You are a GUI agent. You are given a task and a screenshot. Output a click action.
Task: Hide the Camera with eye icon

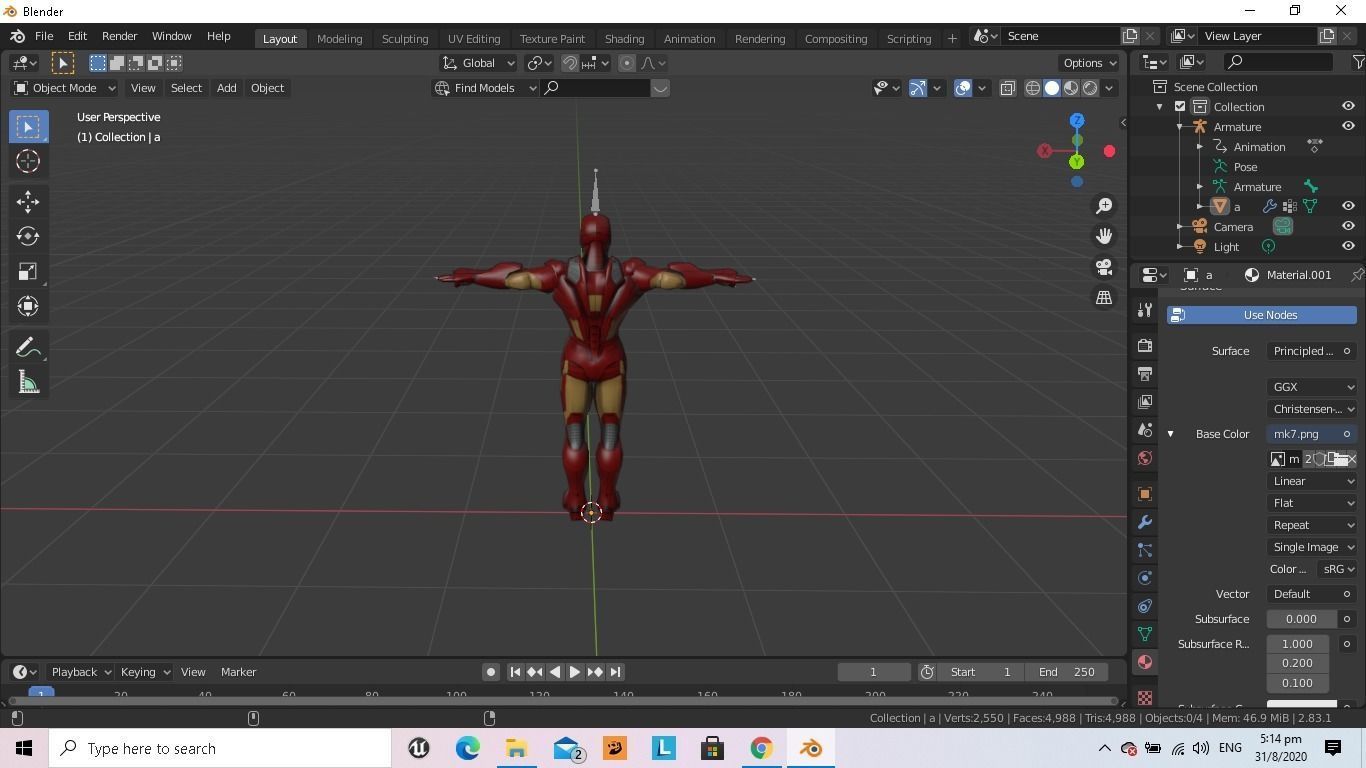coord(1348,227)
